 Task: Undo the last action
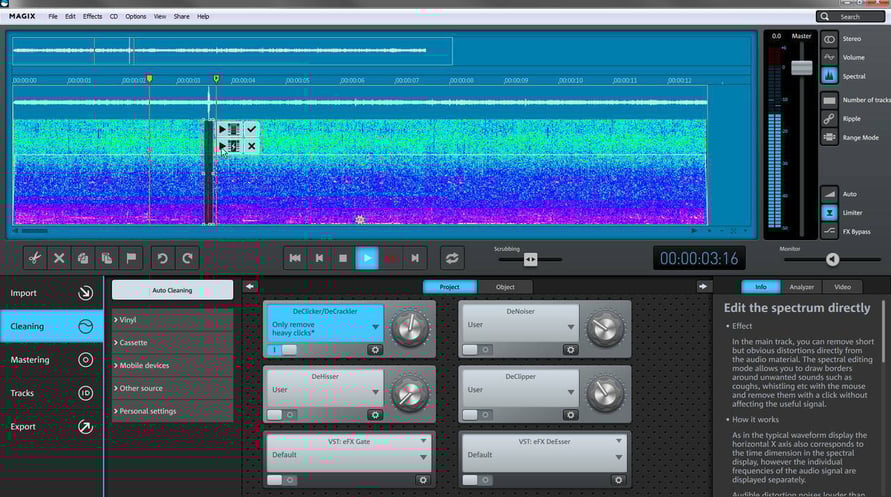pyautogui.click(x=163, y=258)
